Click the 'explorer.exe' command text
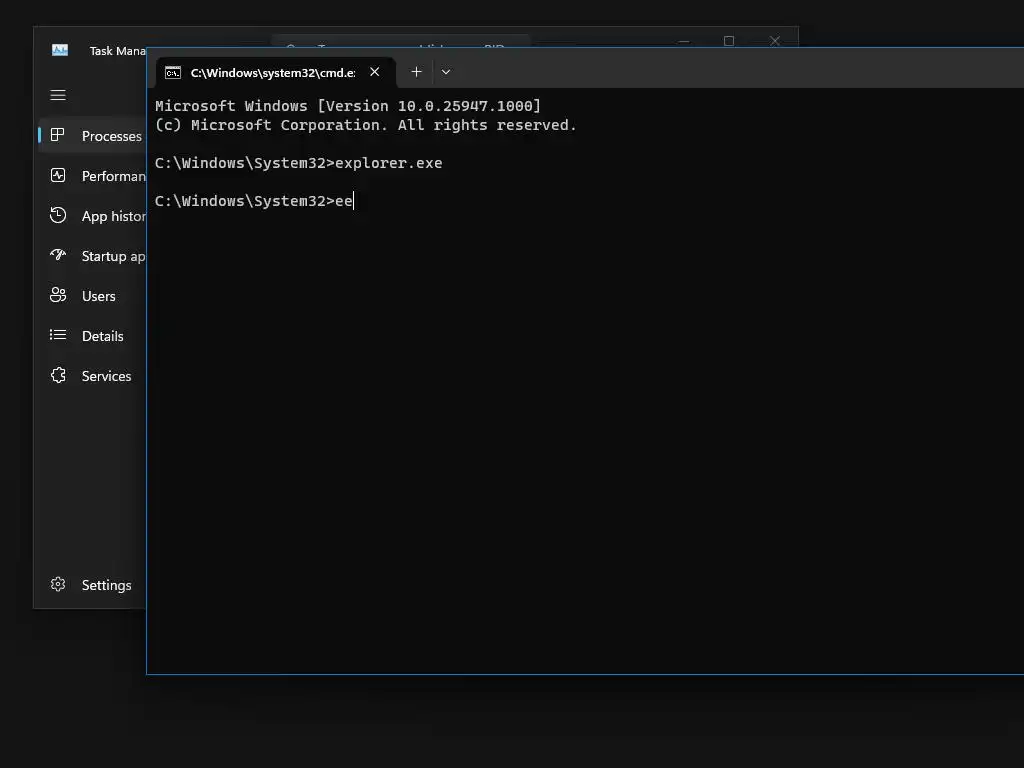This screenshot has width=1024, height=768. point(389,163)
